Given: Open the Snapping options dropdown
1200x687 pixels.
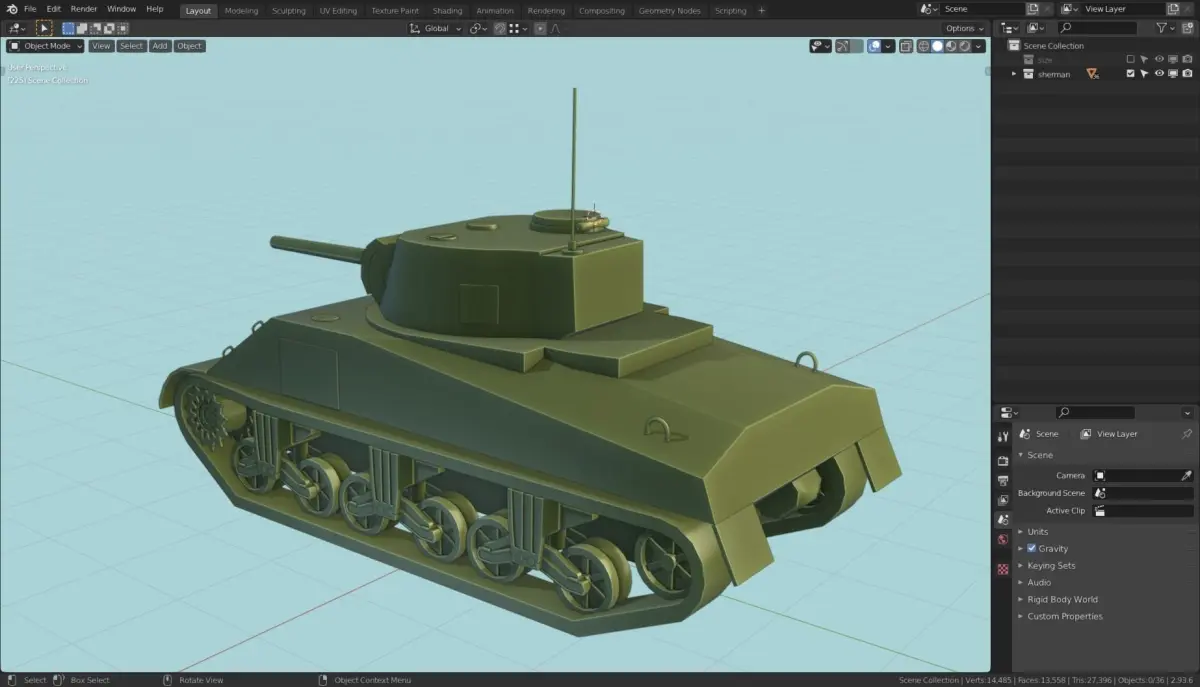Looking at the screenshot, I should 517,28.
